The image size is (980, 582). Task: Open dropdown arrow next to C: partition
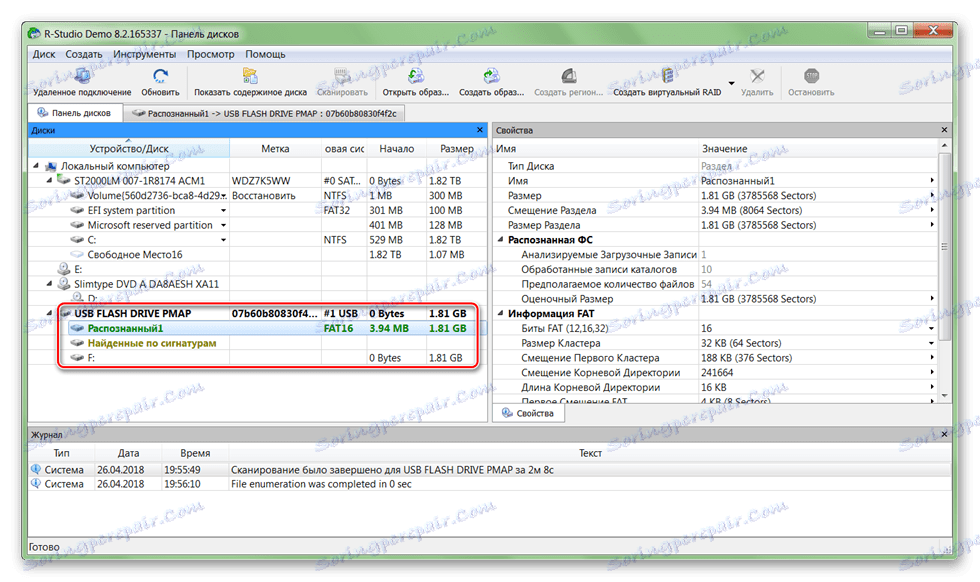[x=223, y=240]
